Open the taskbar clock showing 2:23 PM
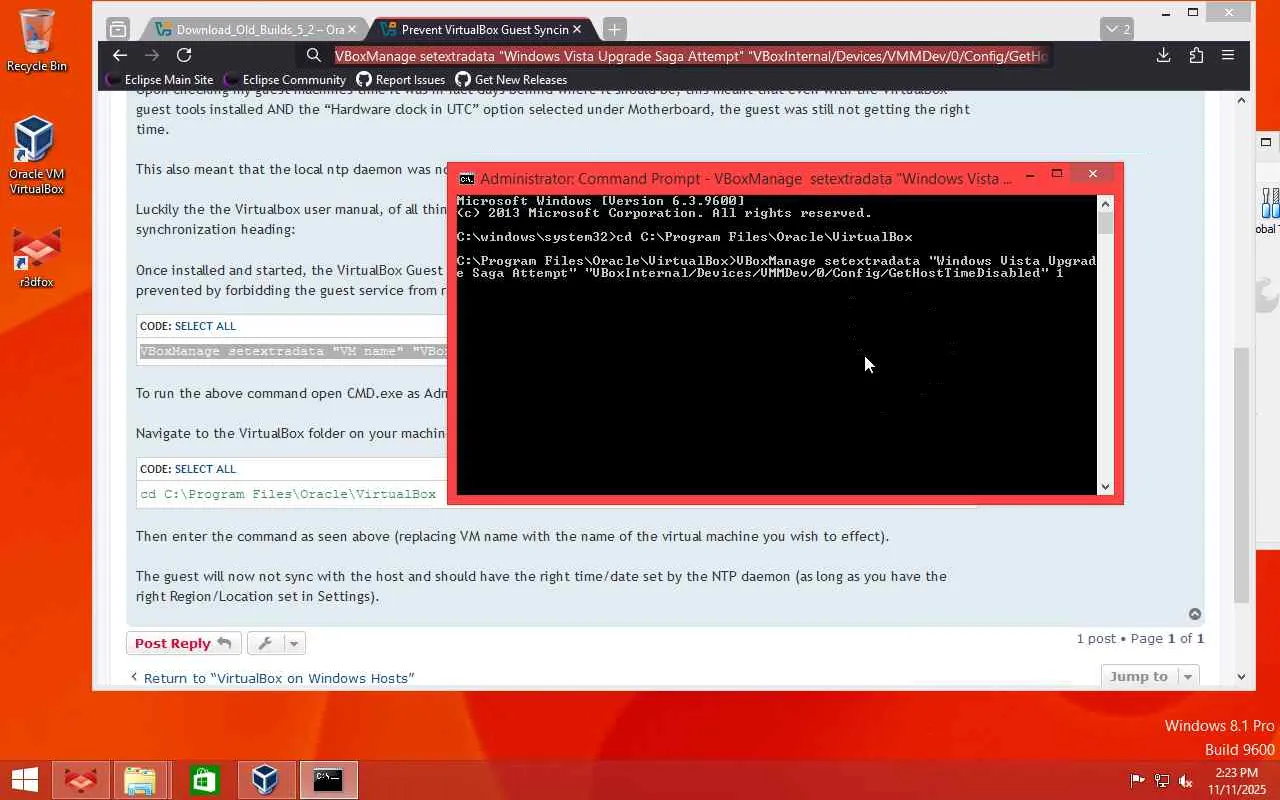This screenshot has height=800, width=1280. 1236,780
